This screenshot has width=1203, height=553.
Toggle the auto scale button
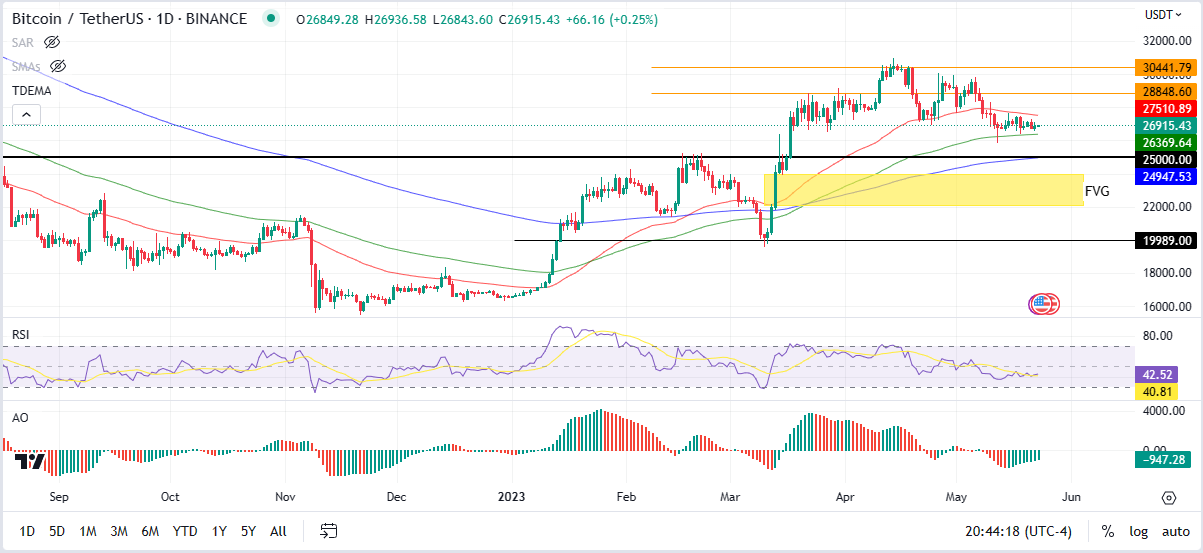pyautogui.click(x=1176, y=531)
